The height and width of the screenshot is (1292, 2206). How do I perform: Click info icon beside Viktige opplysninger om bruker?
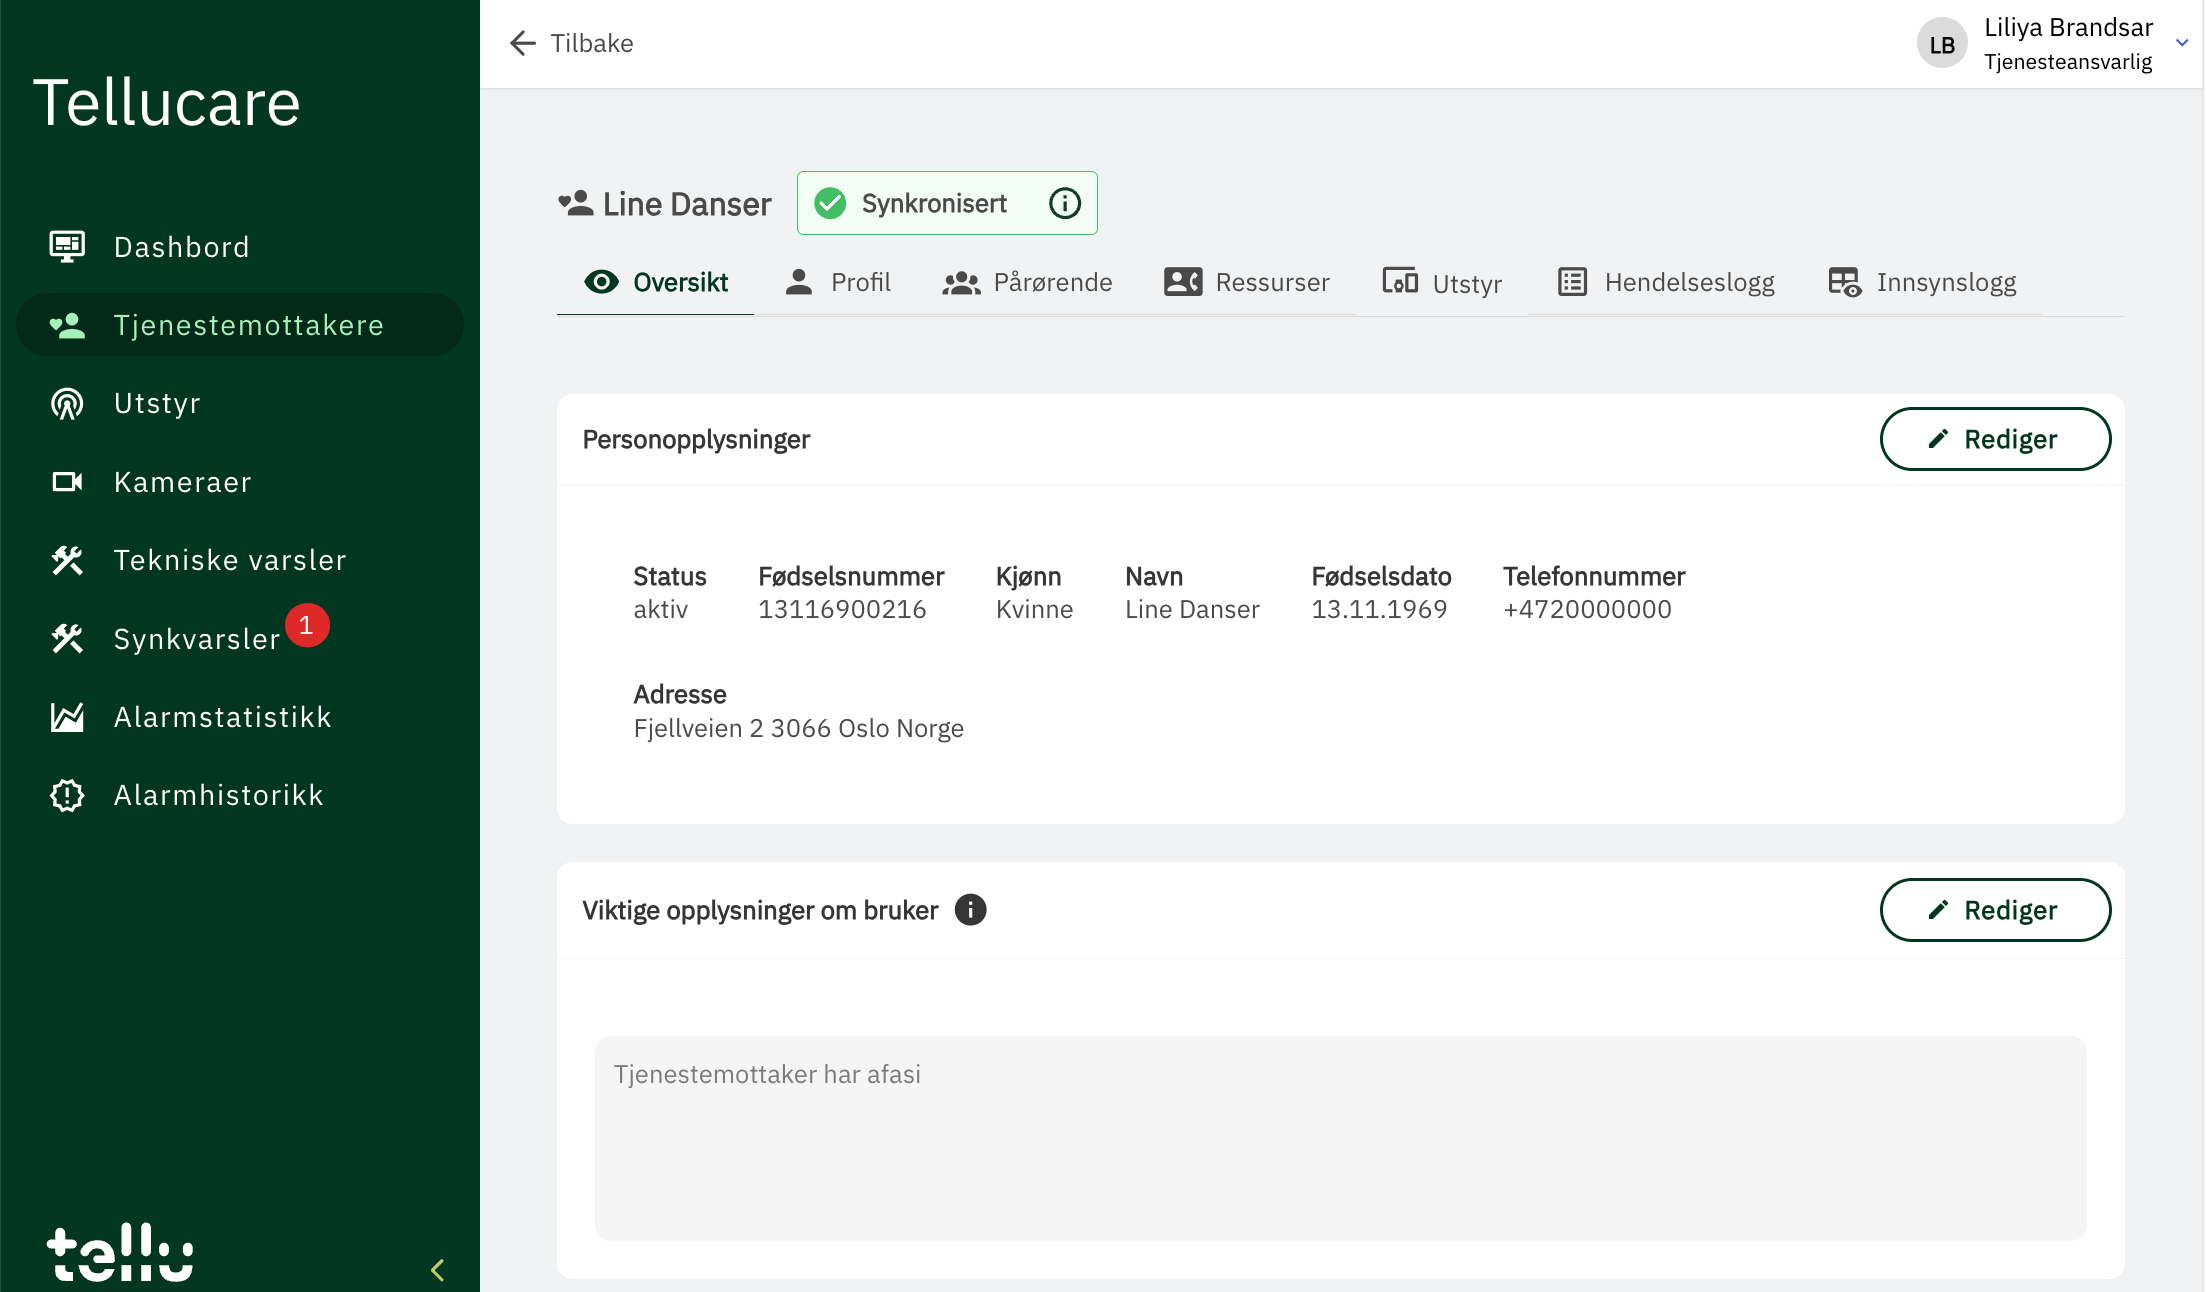pyautogui.click(x=970, y=910)
